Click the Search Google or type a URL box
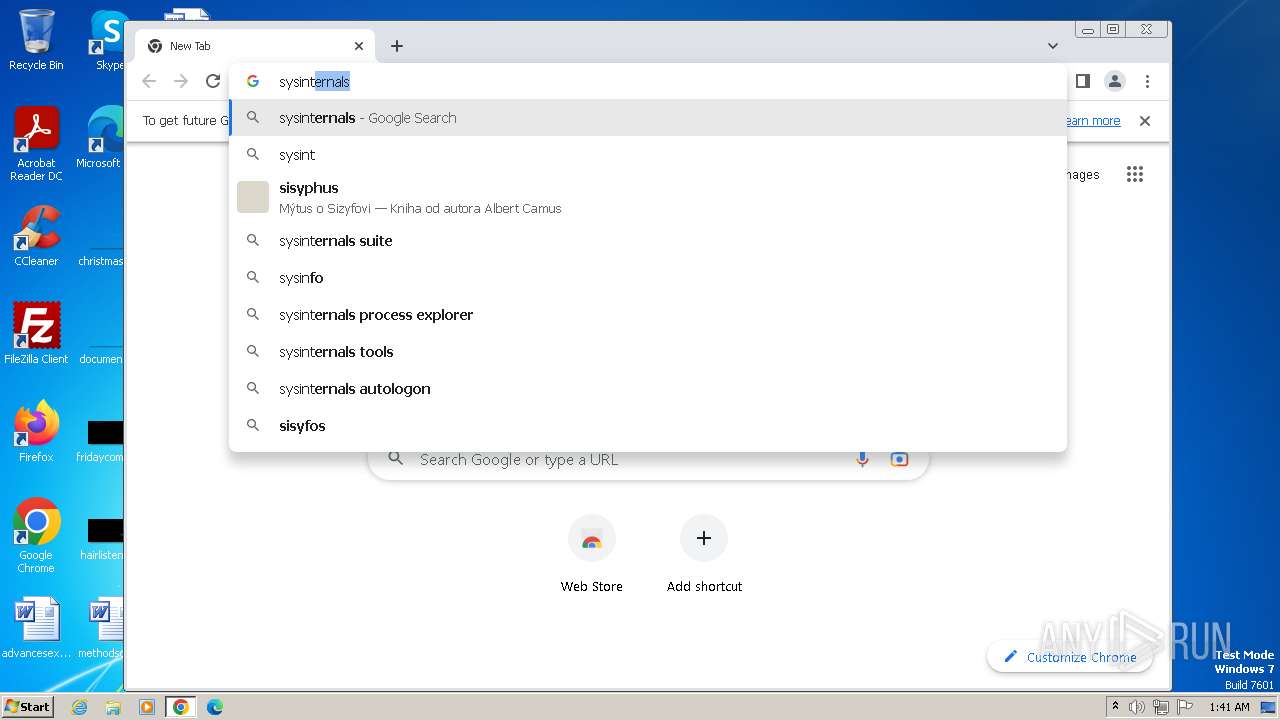1280x720 pixels. click(648, 460)
